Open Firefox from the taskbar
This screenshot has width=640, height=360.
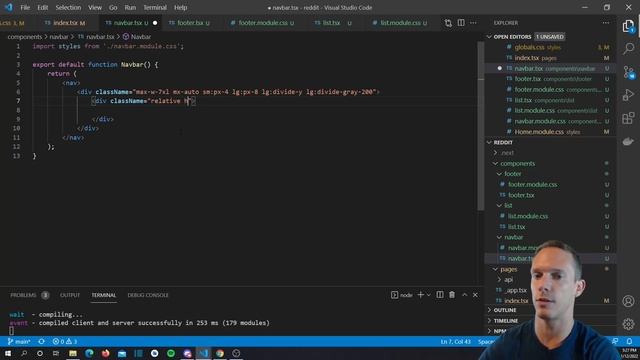coord(106,353)
